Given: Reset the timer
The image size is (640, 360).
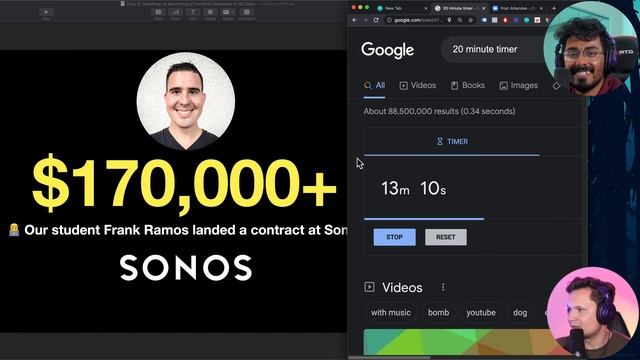Looking at the screenshot, I should [446, 237].
